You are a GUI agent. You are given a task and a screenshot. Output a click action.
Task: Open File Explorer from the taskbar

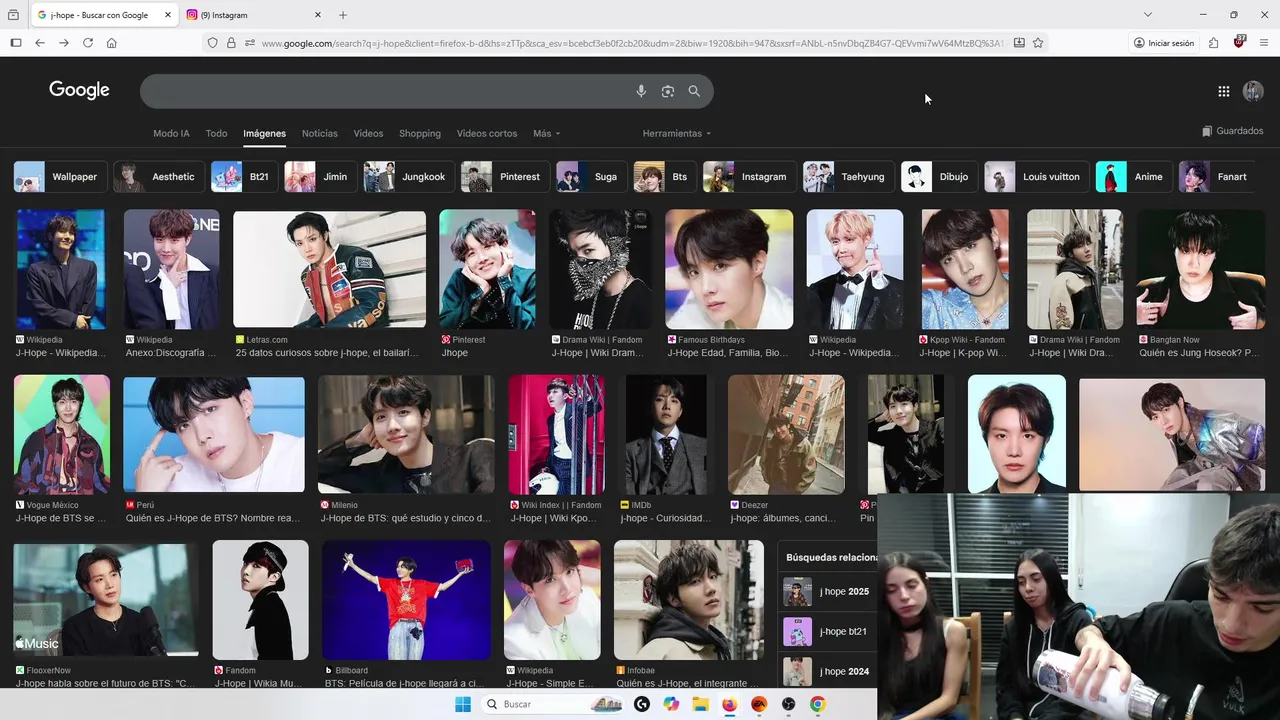(x=700, y=704)
